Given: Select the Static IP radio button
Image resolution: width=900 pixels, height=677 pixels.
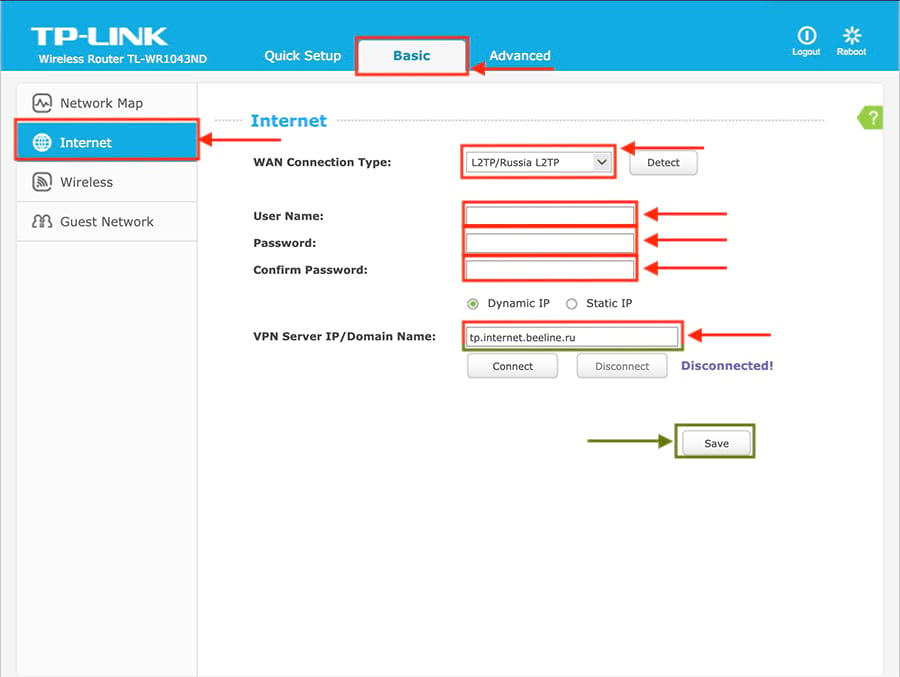Looking at the screenshot, I should [572, 304].
